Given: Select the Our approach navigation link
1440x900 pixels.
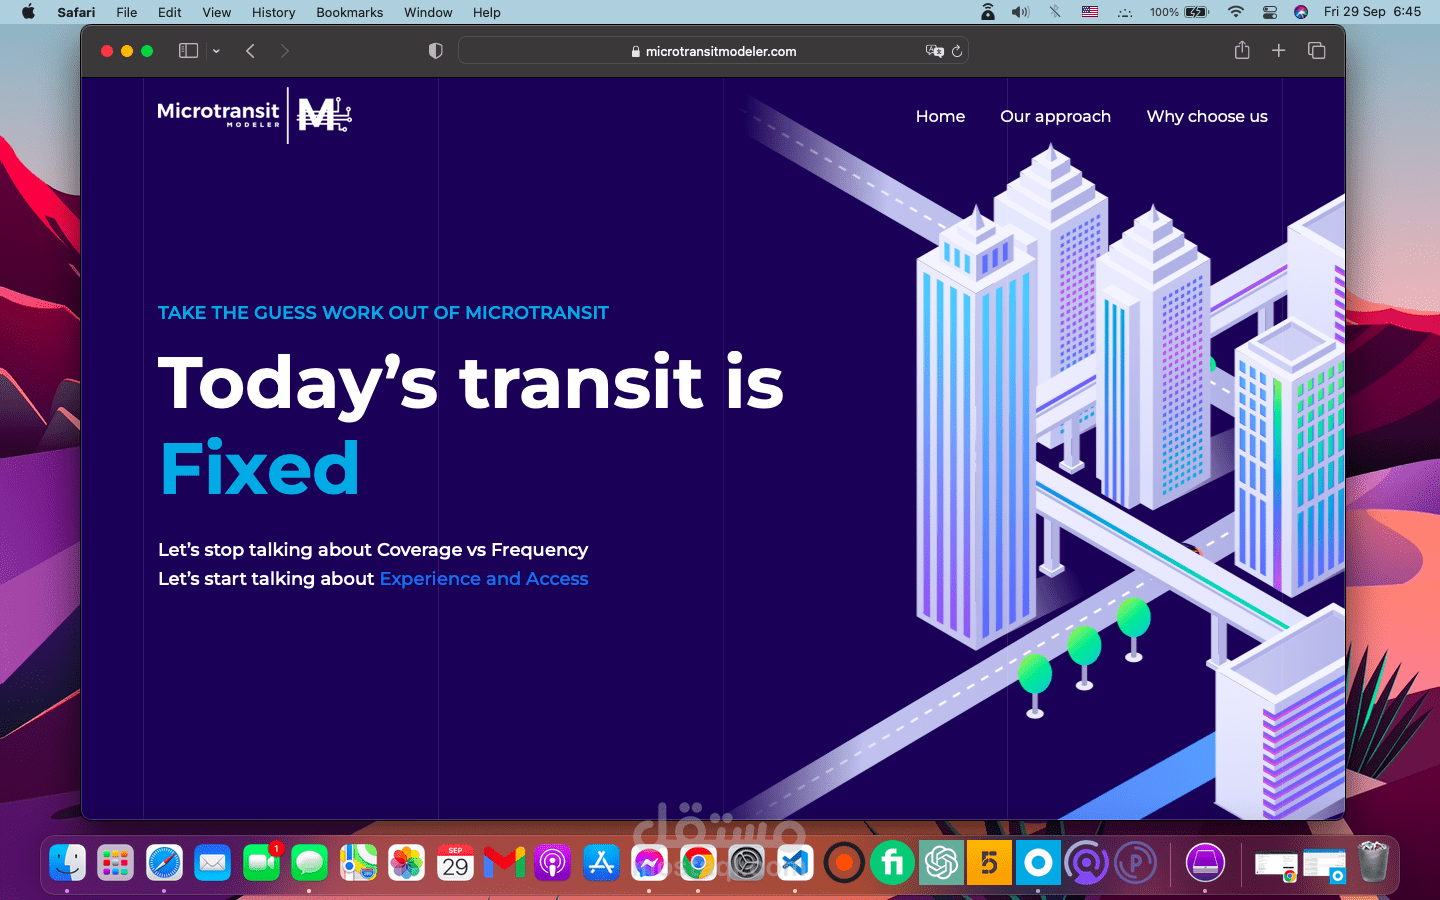Looking at the screenshot, I should pos(1055,116).
